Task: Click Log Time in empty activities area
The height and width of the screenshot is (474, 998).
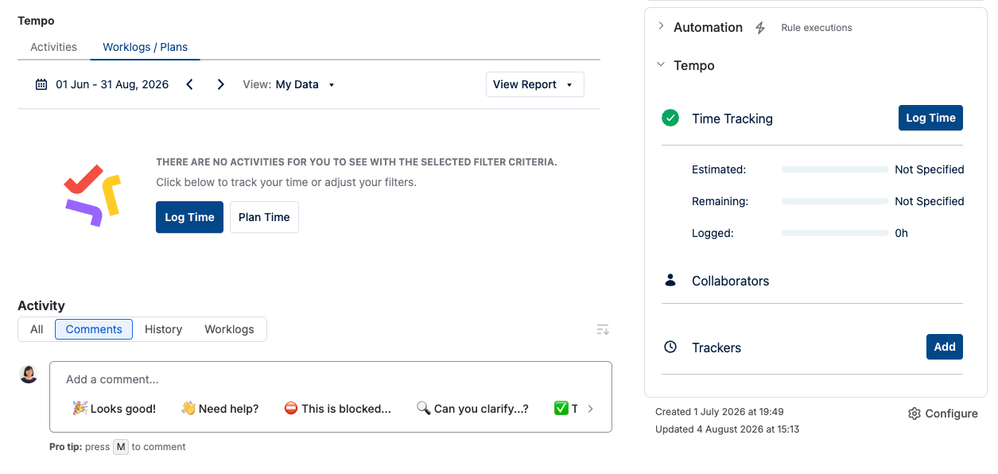Action: pos(190,217)
